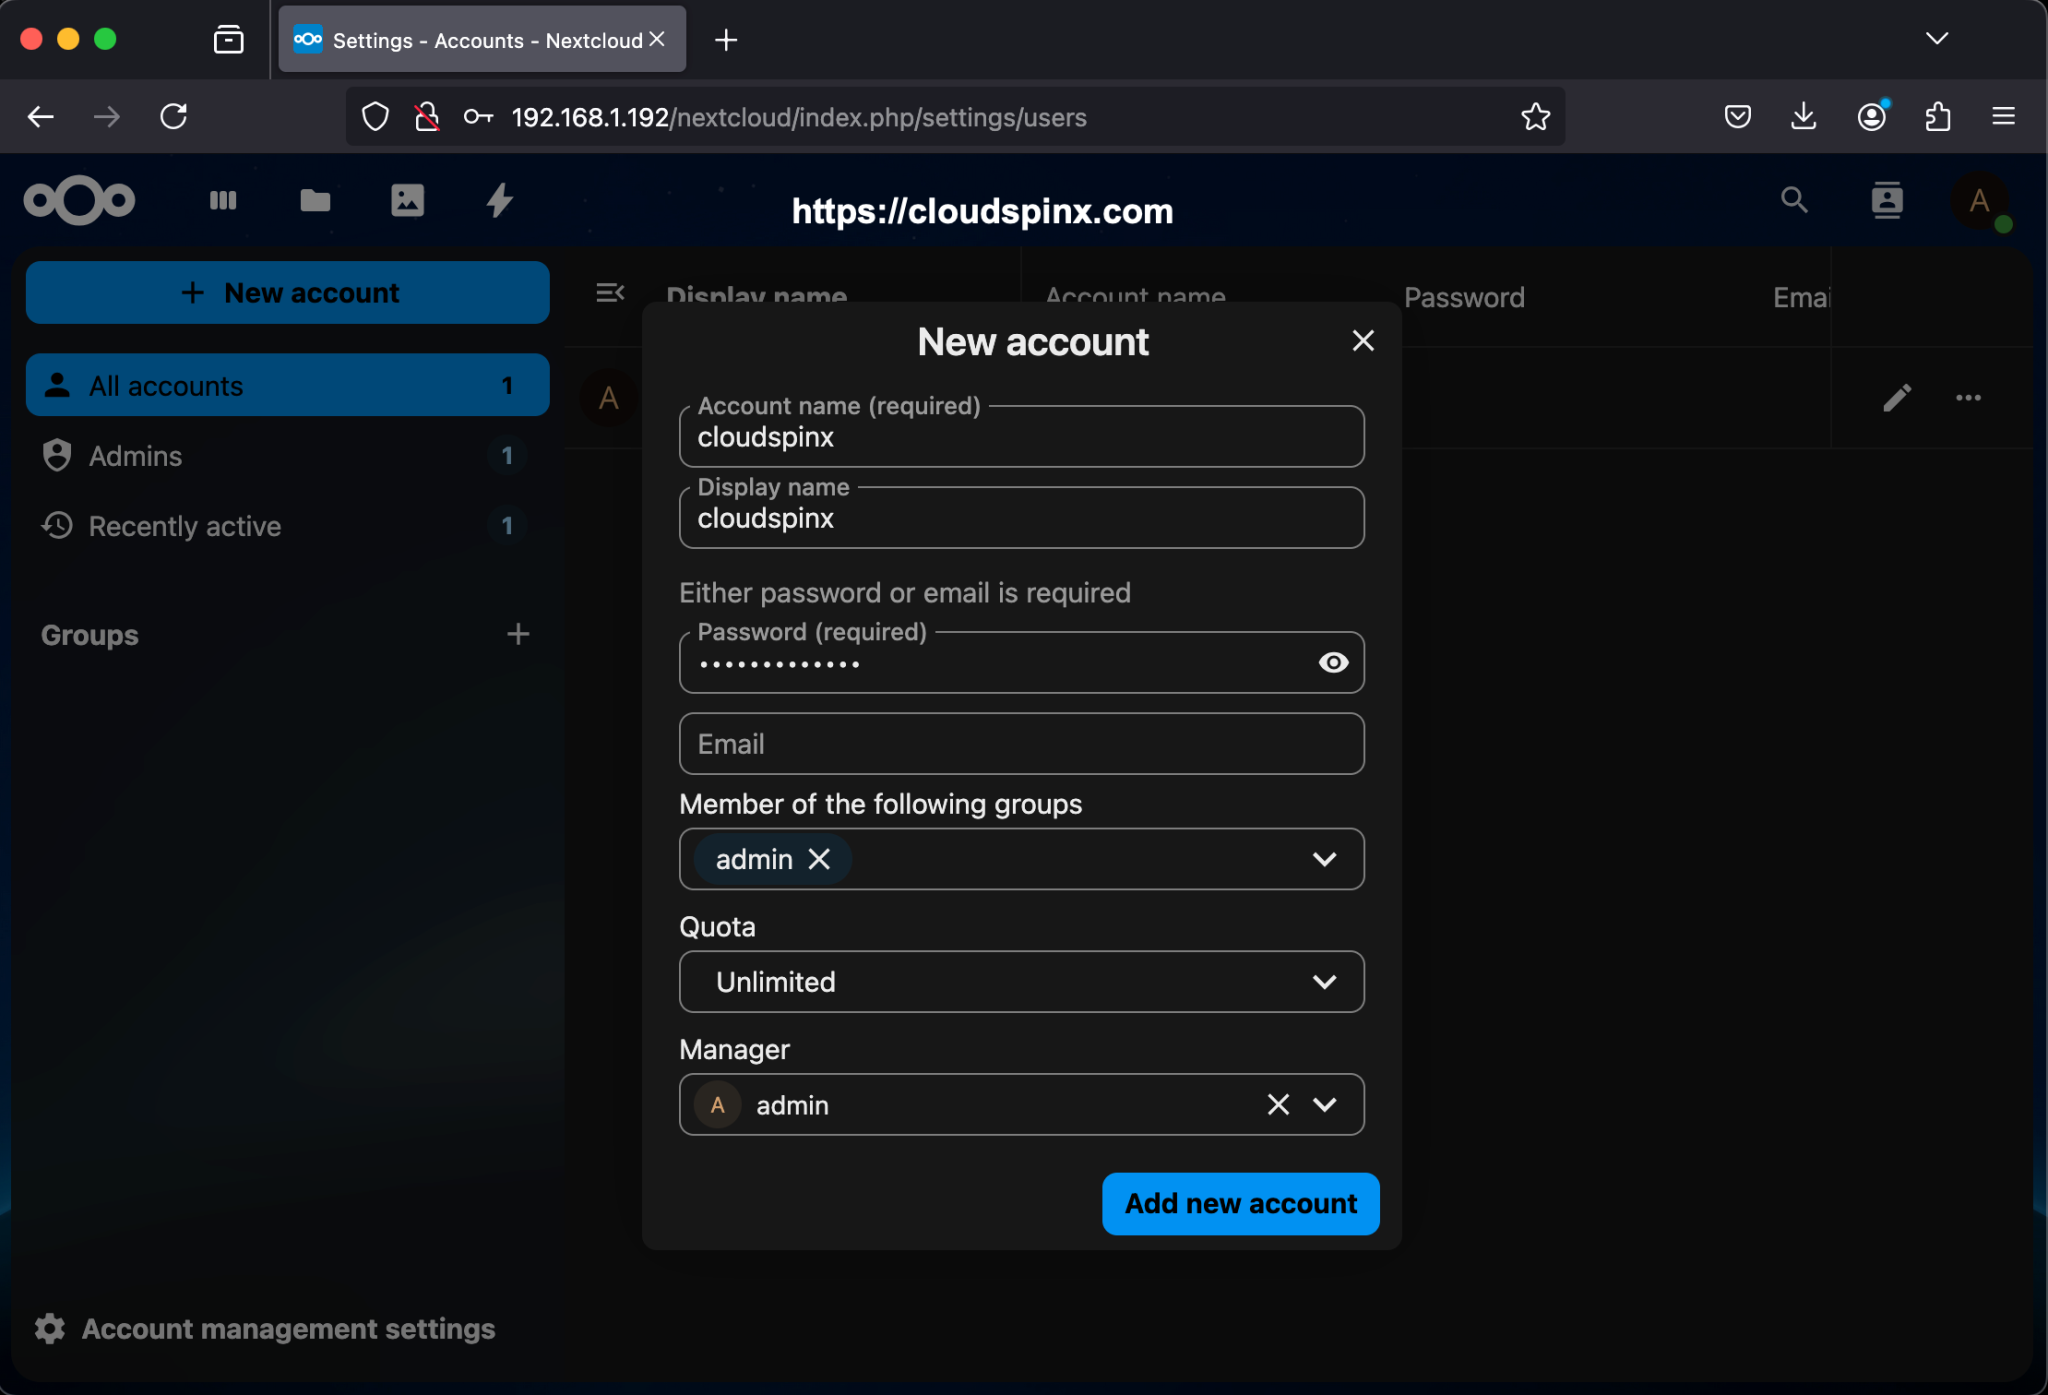Image resolution: width=2048 pixels, height=1395 pixels.
Task: Edit the admin account with the pencil icon
Action: tap(1896, 397)
